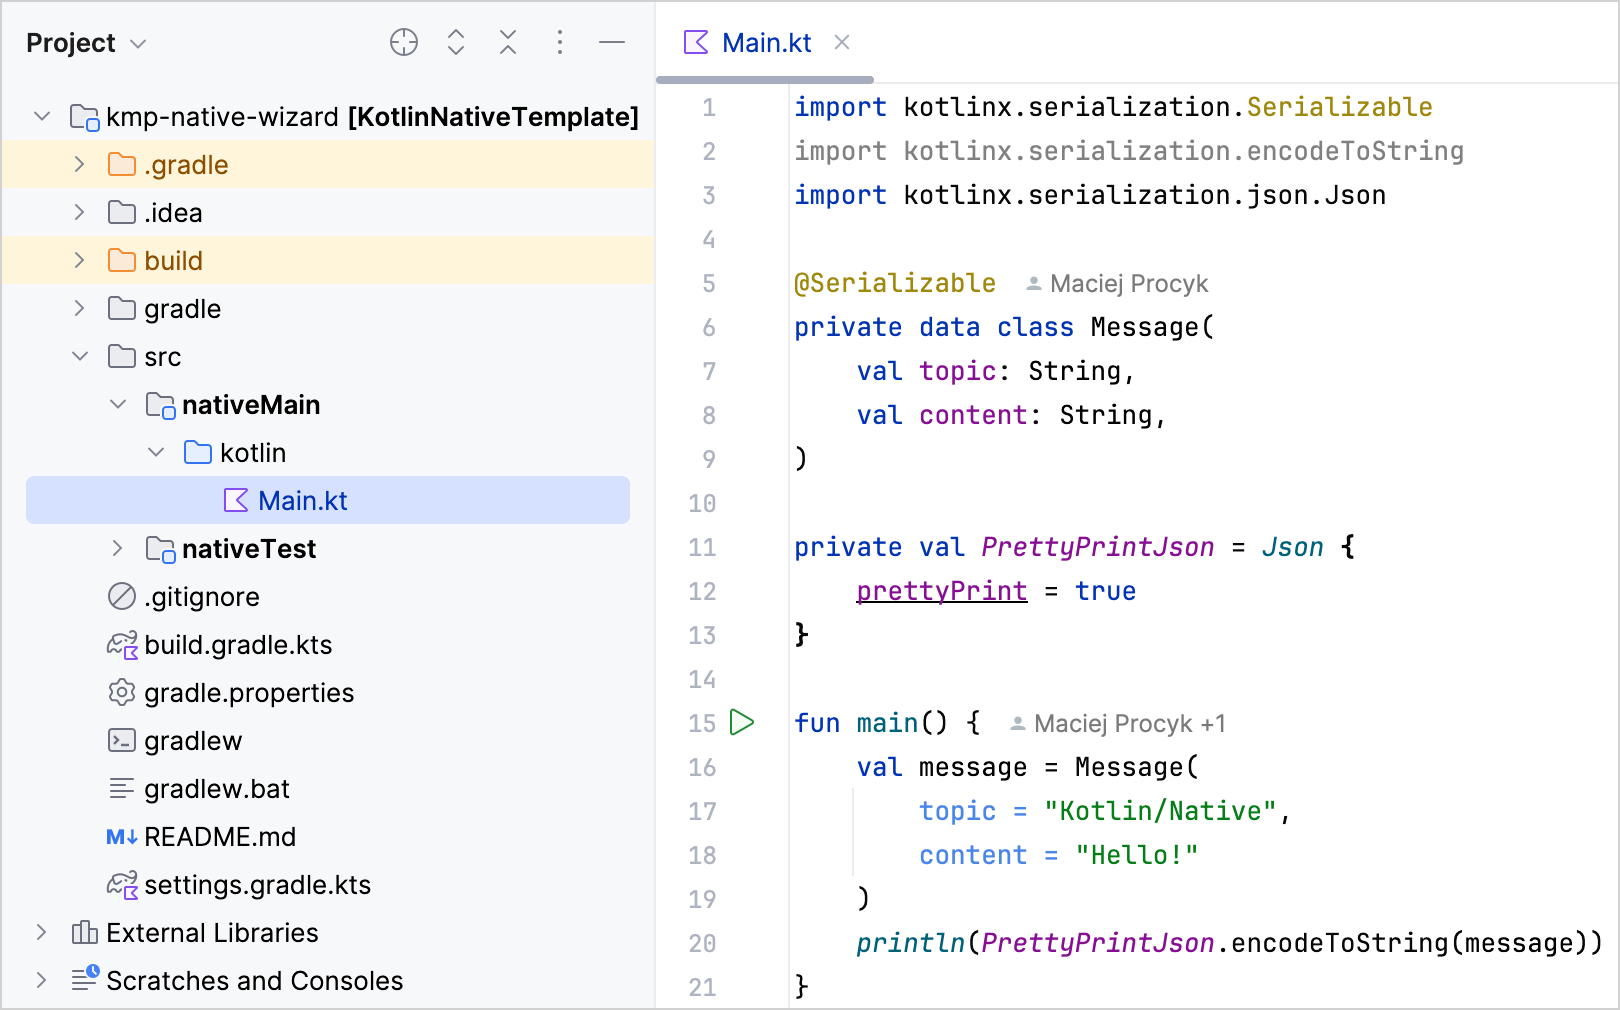
Task: Expand the .idea folder
Action: click(79, 212)
